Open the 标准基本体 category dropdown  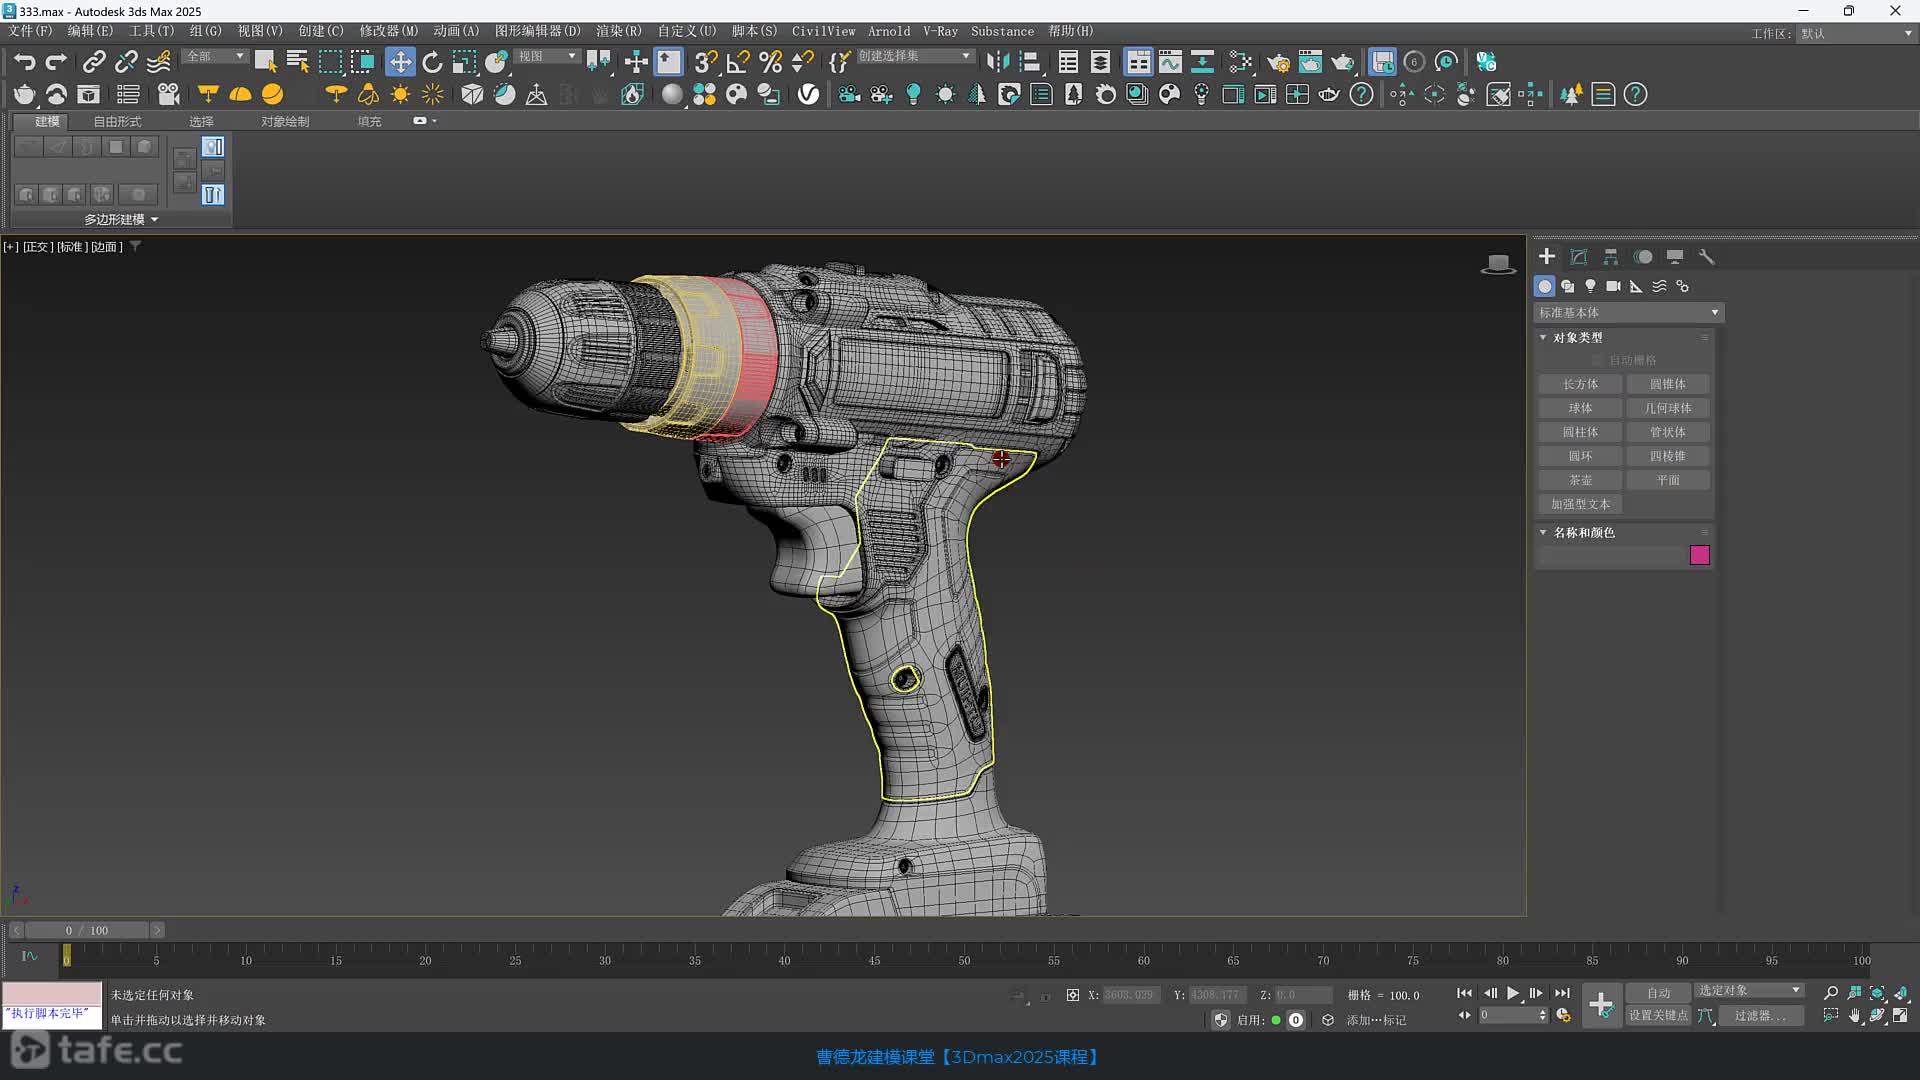[x=1628, y=313]
